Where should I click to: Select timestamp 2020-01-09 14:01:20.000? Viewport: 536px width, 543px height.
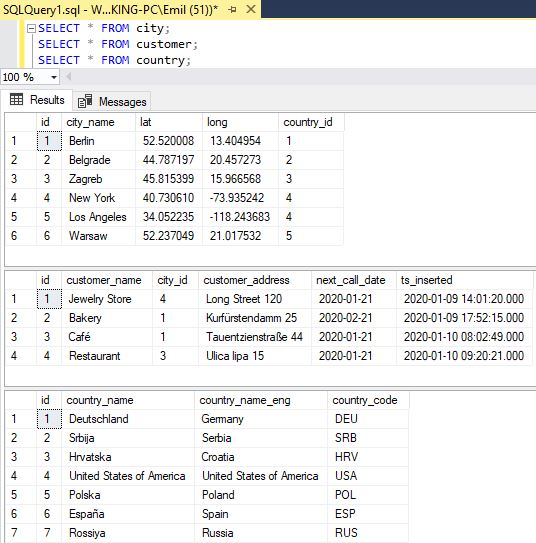click(464, 299)
